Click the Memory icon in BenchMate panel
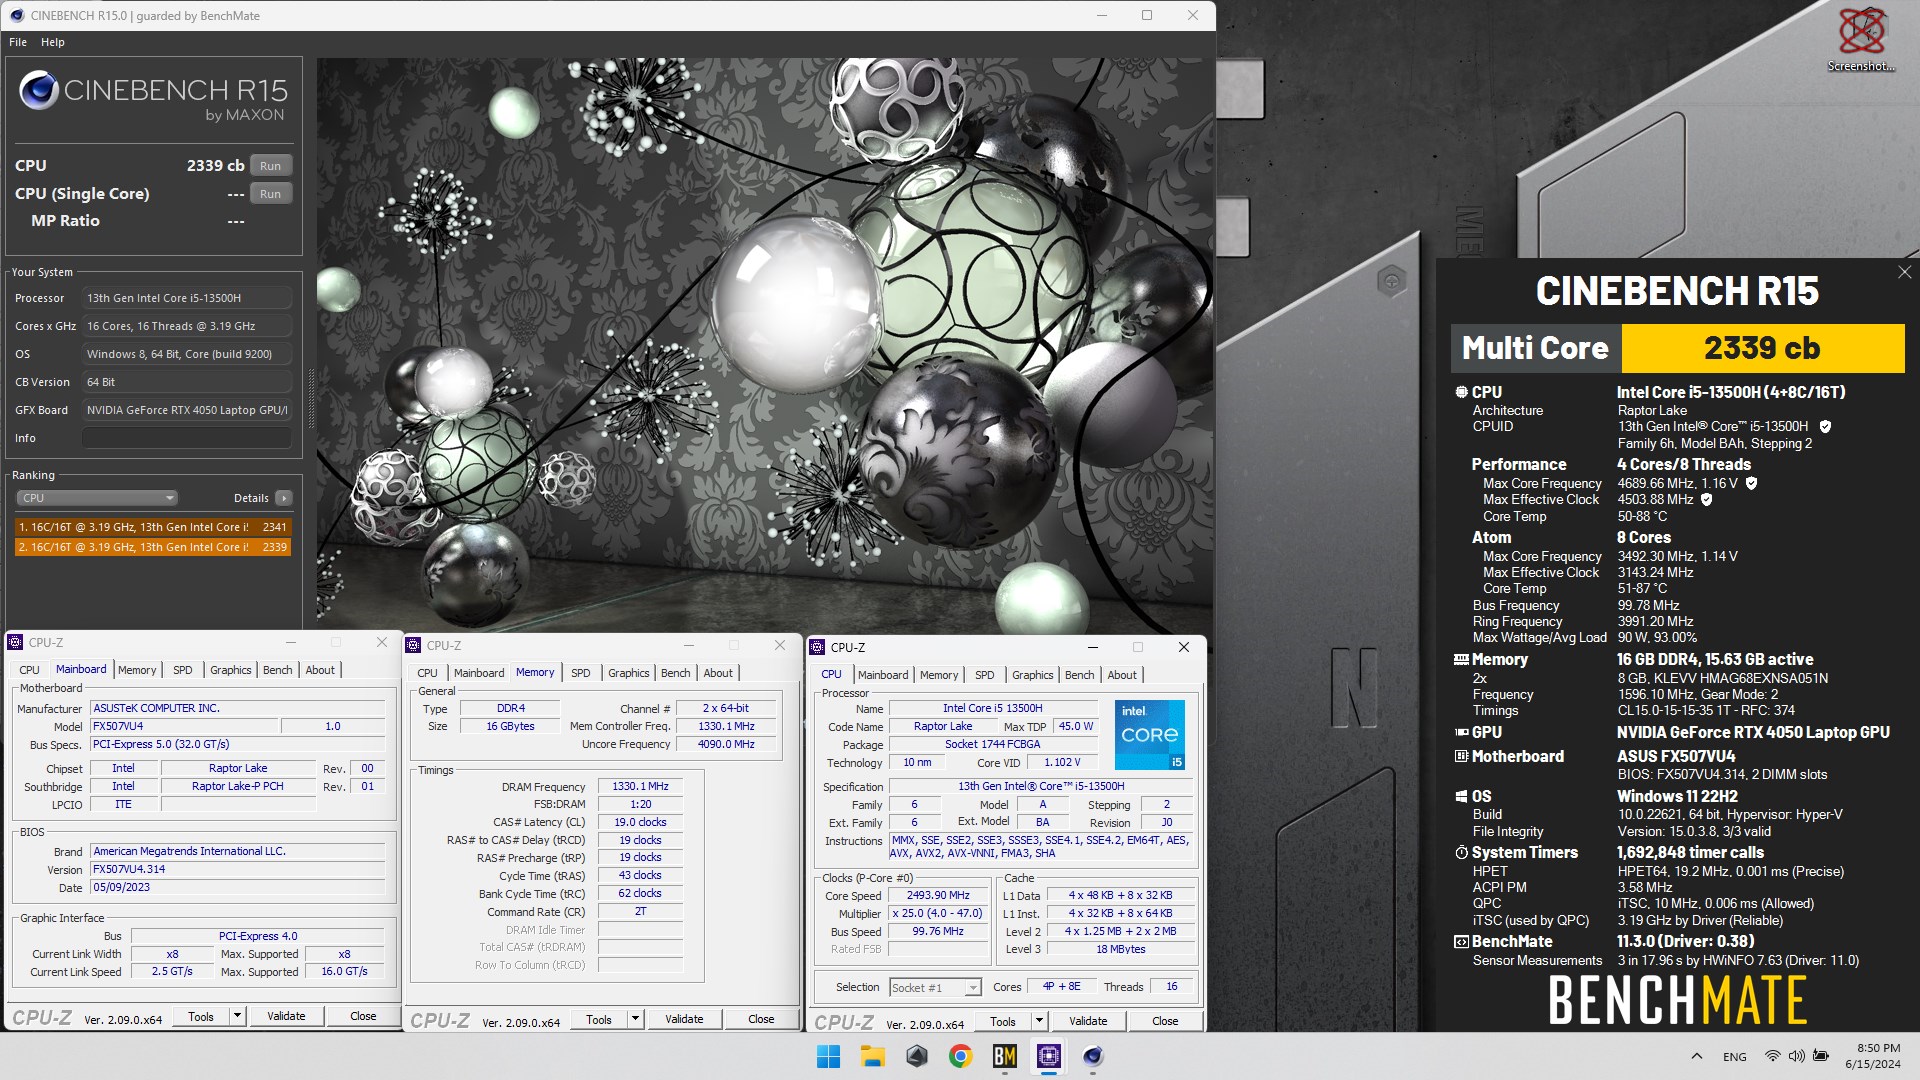1920x1080 pixels. (x=1461, y=660)
